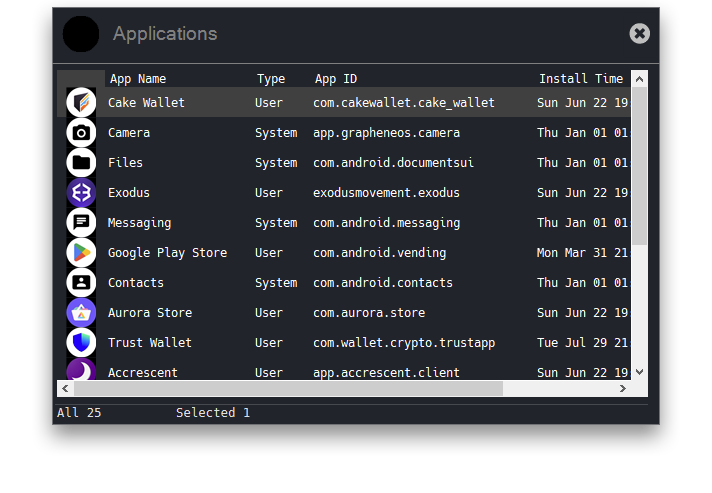Click app.grapheneos.camera app ID
This screenshot has width=712, height=493.
[386, 133]
